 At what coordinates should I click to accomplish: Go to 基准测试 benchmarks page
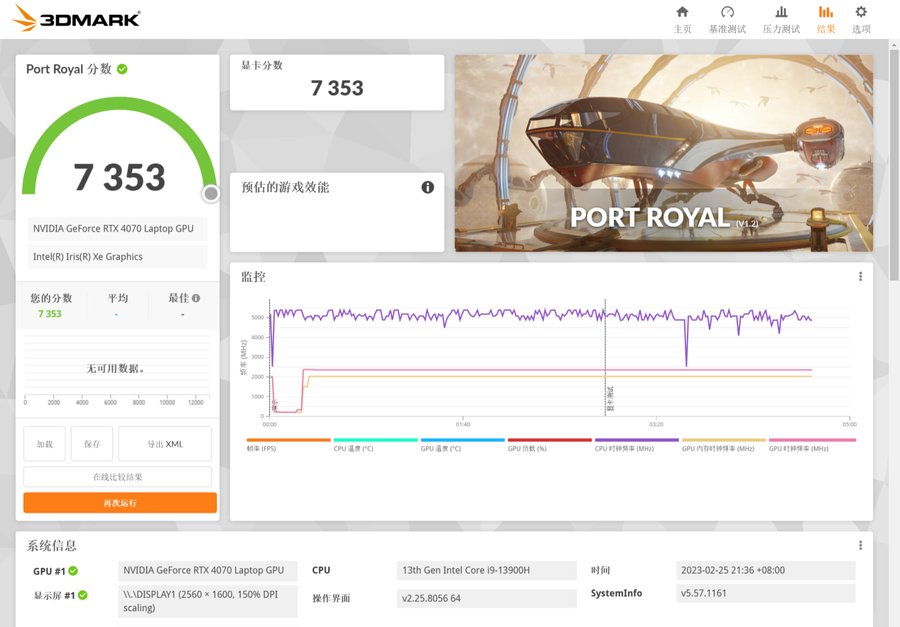(x=727, y=19)
